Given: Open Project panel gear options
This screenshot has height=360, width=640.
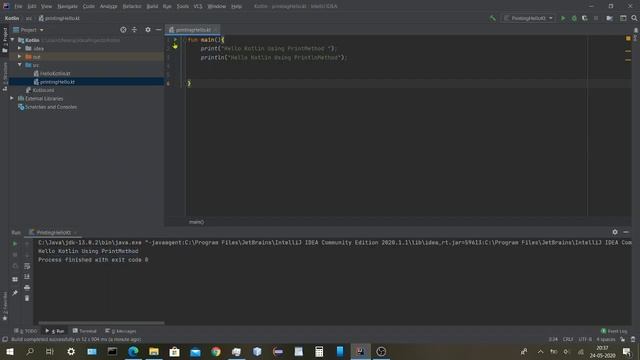Looking at the screenshot, I should pyautogui.click(x=148, y=30).
